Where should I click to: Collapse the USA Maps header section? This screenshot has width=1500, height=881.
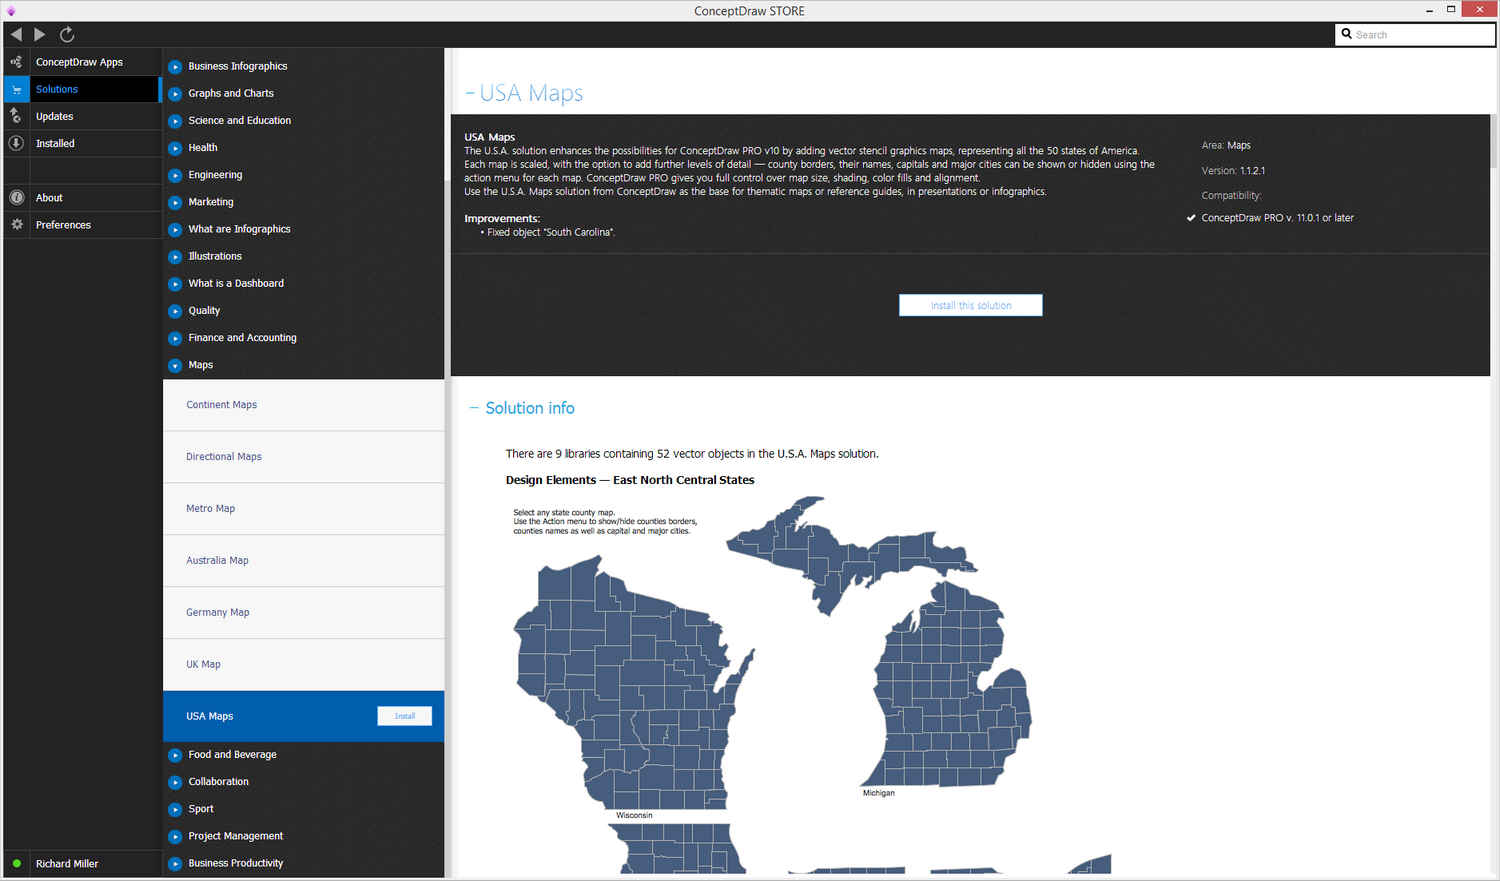click(470, 93)
